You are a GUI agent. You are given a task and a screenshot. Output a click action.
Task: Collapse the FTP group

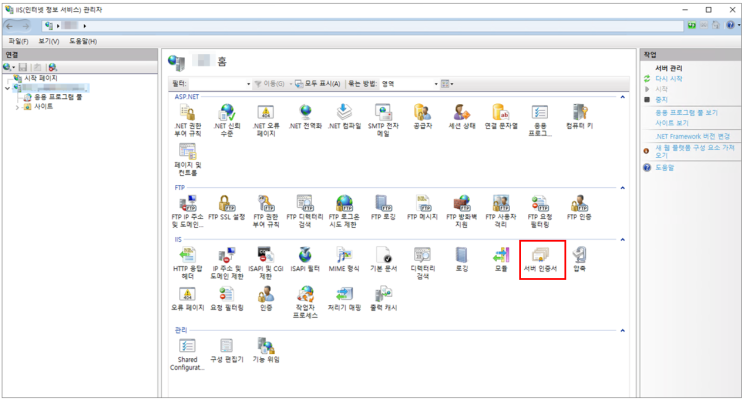tap(623, 188)
